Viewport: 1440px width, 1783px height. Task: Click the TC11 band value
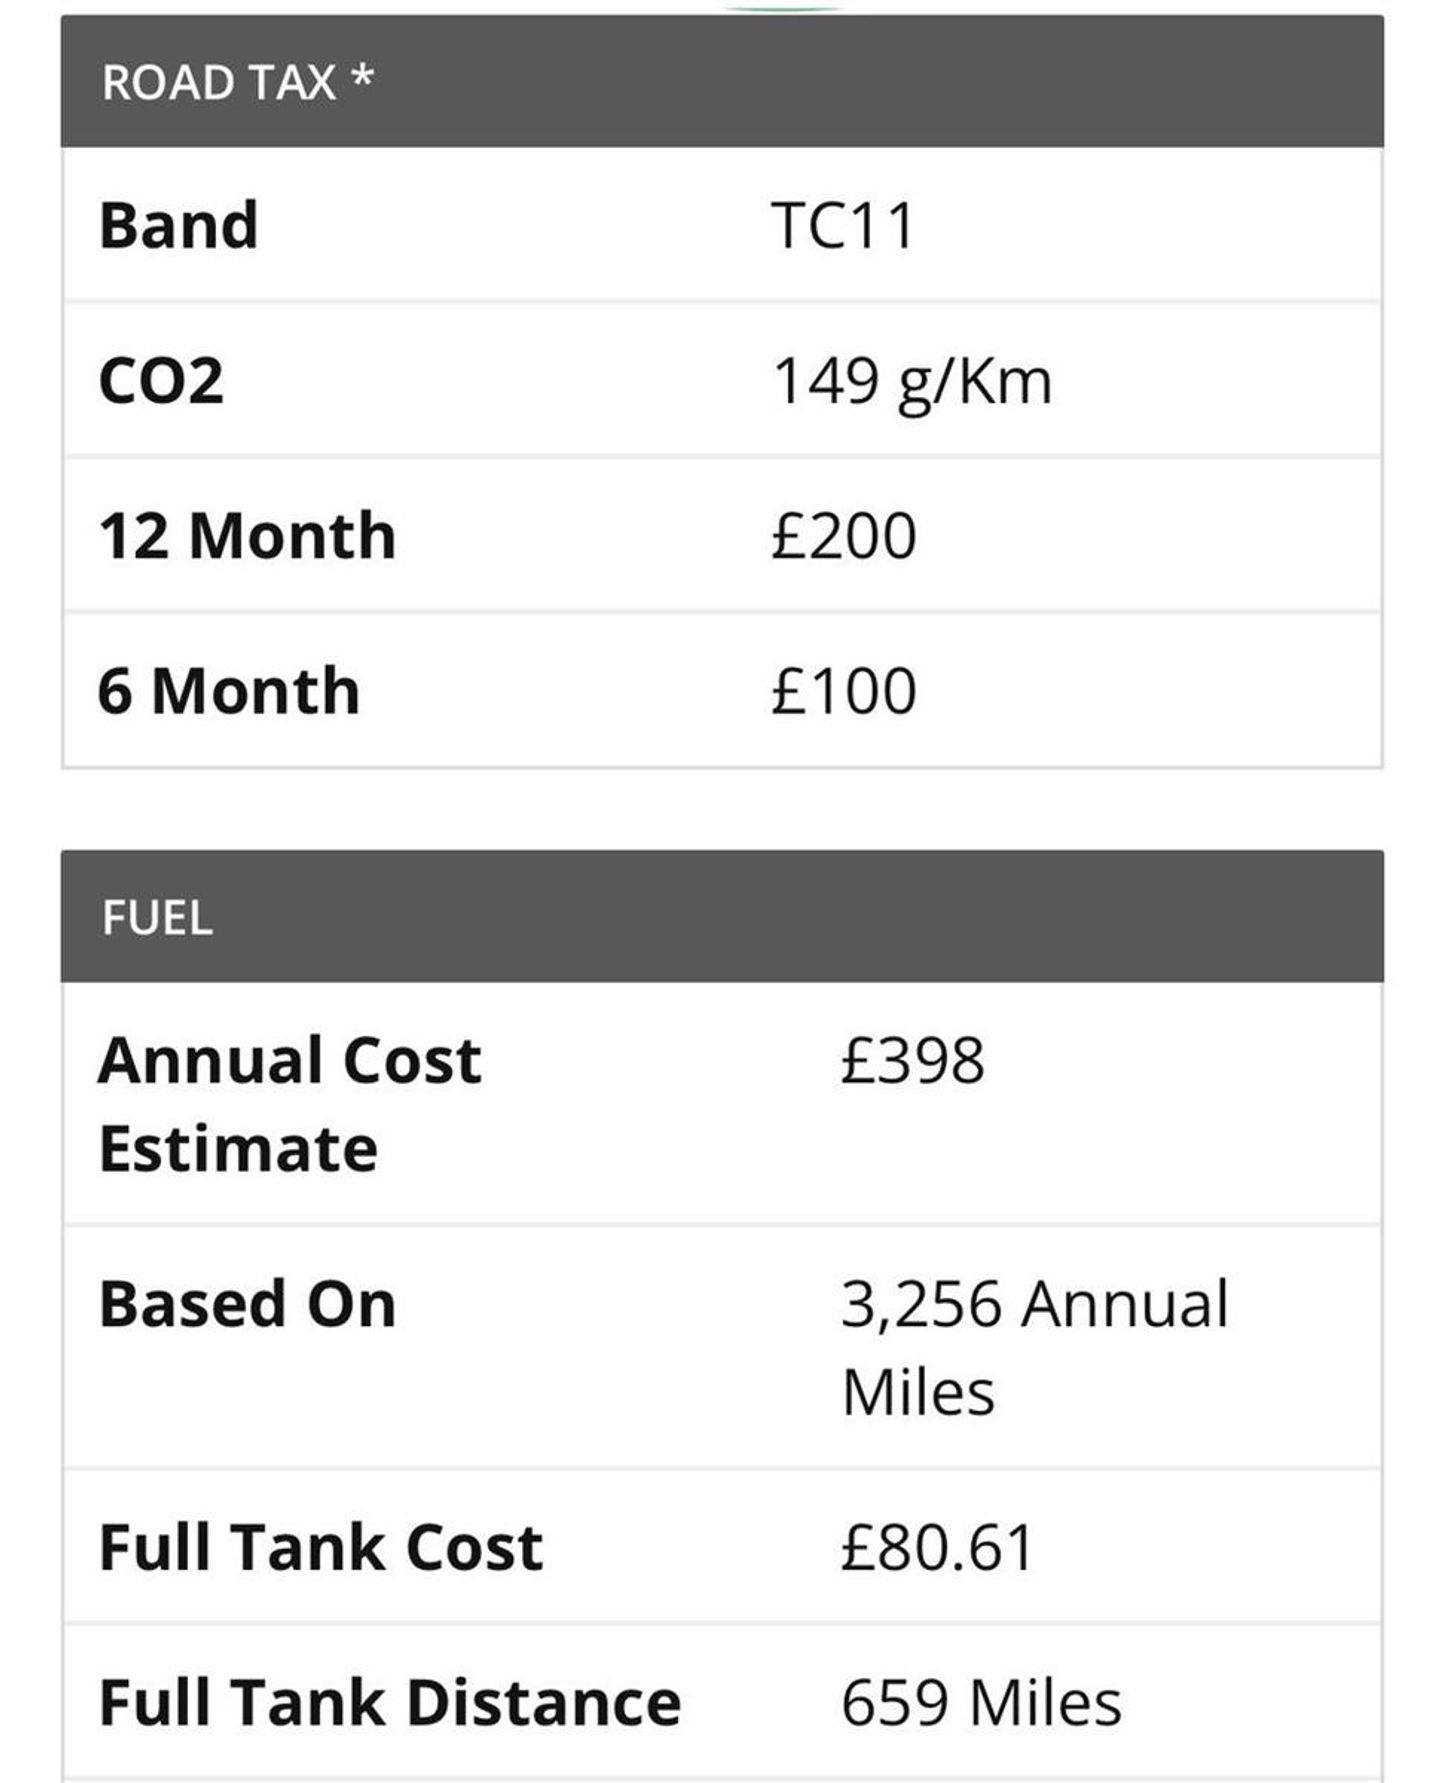[843, 225]
